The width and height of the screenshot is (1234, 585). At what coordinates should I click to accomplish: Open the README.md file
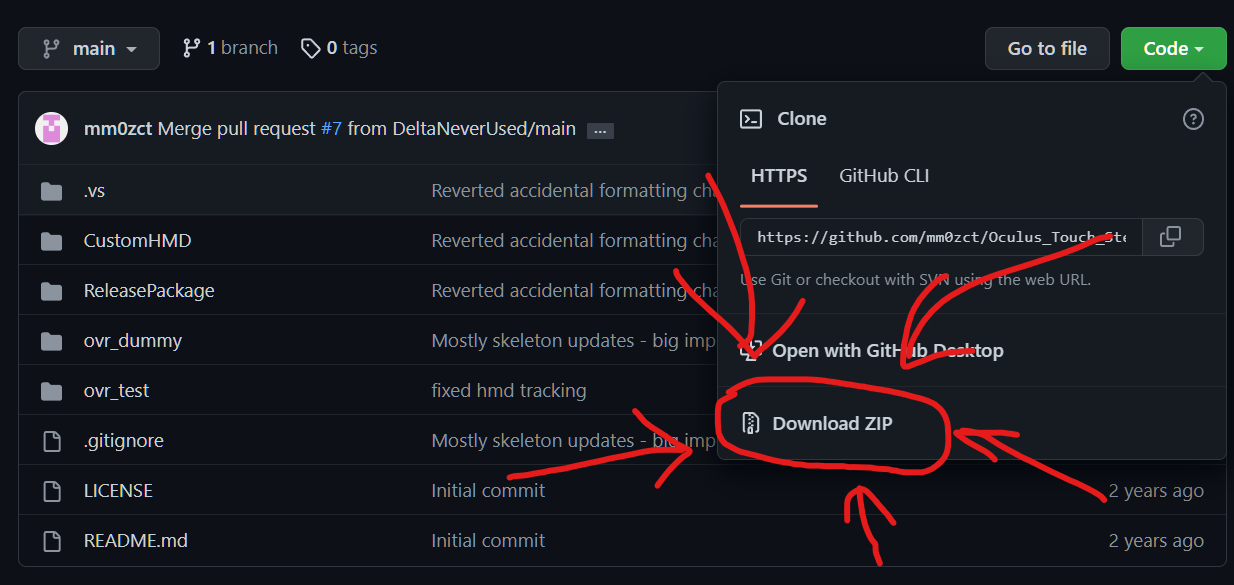(135, 540)
